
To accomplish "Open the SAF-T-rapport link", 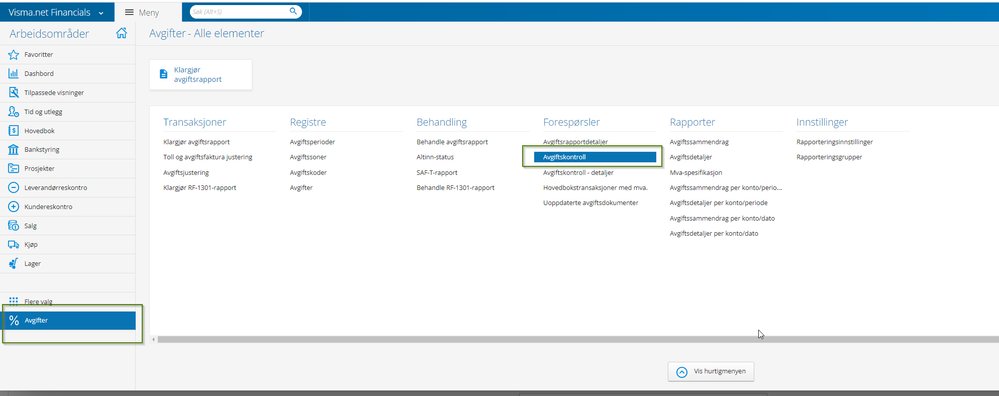I will 437,173.
